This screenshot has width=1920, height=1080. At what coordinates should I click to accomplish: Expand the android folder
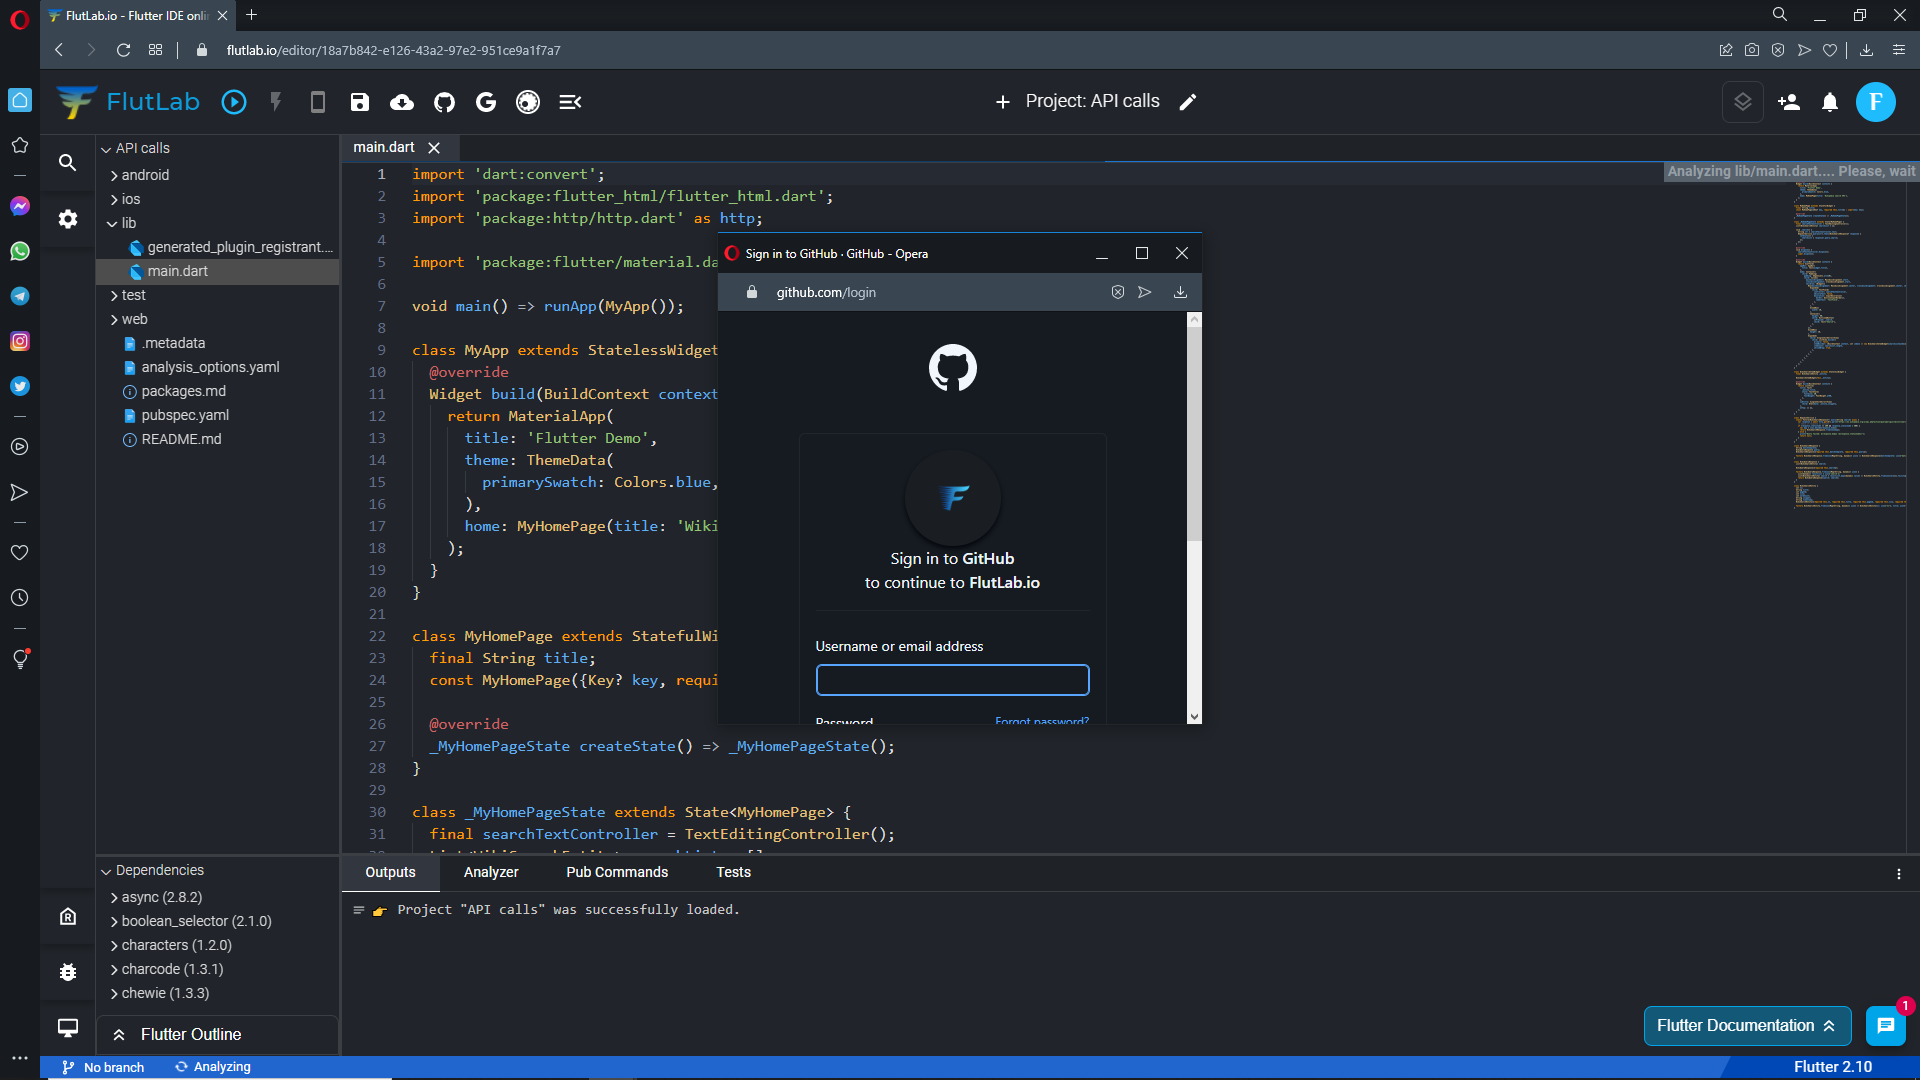(114, 175)
